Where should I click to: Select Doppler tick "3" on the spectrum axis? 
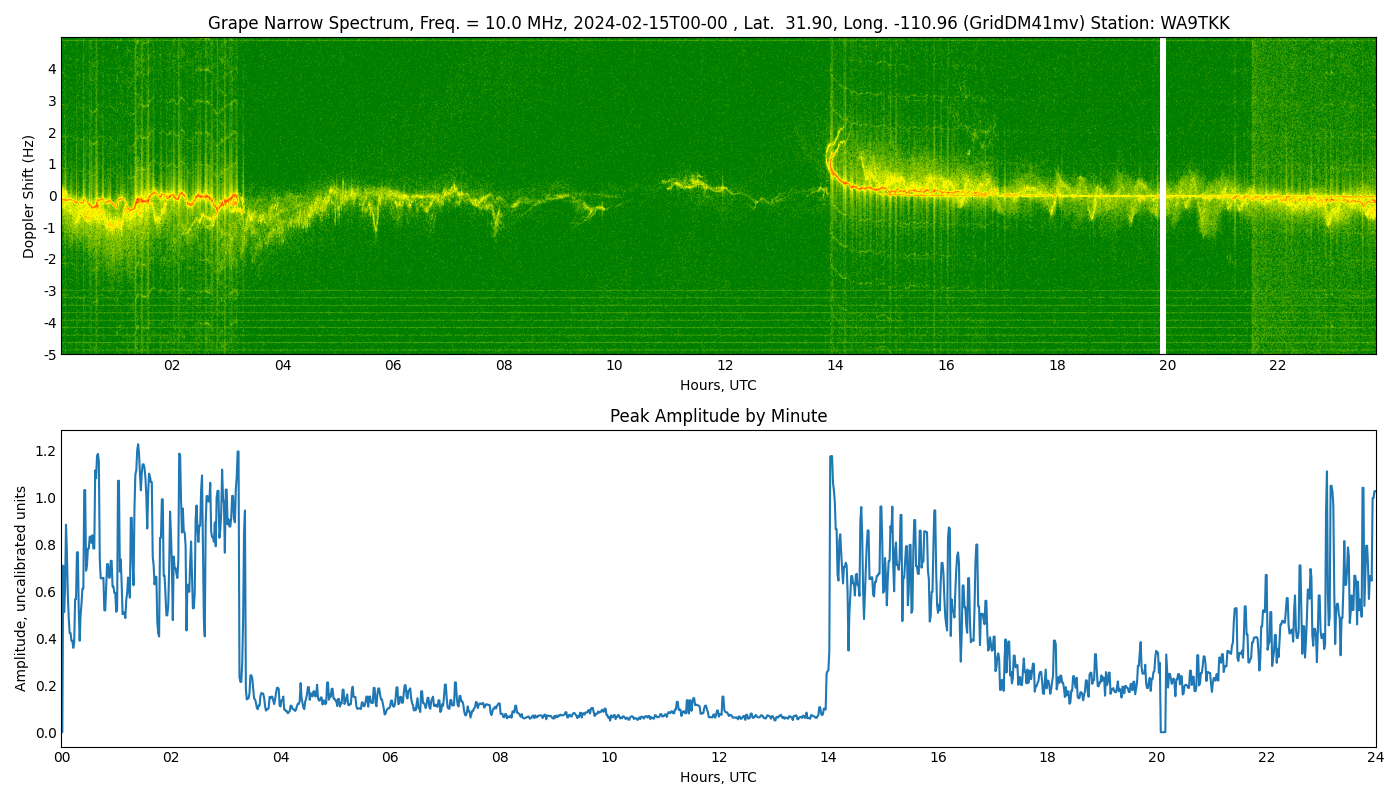52,101
